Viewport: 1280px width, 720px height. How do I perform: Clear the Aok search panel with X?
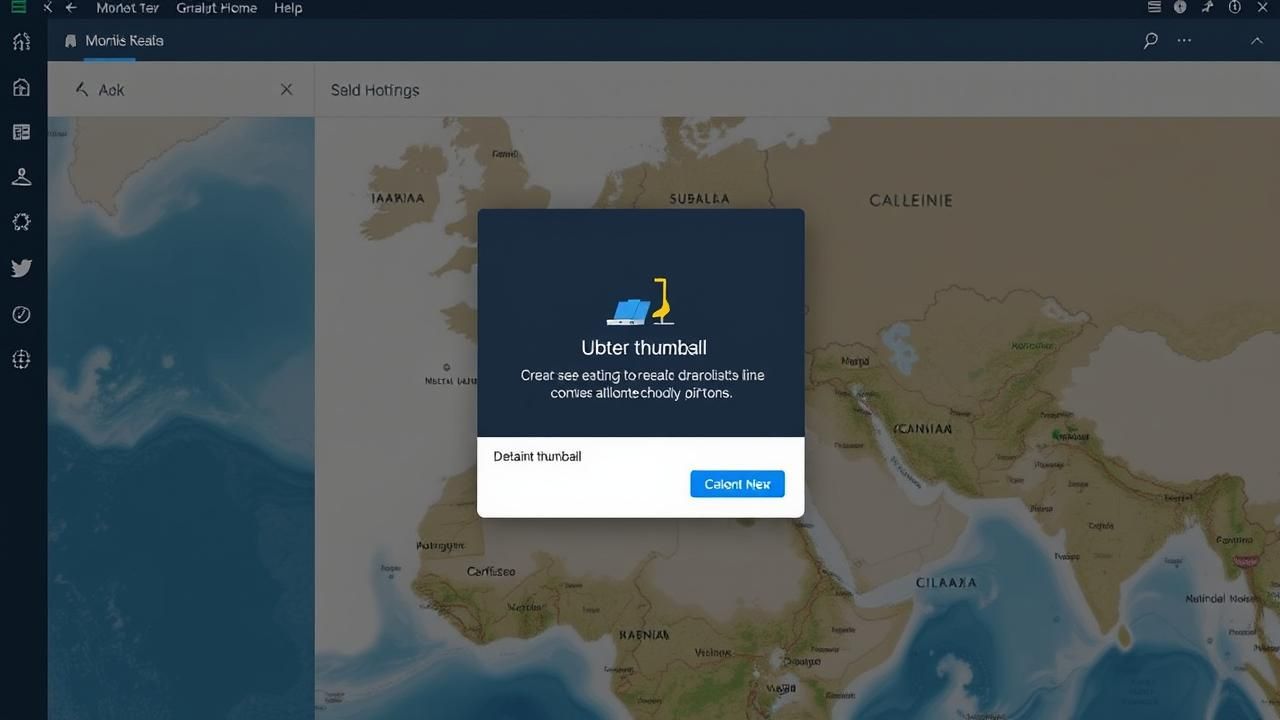pos(287,90)
